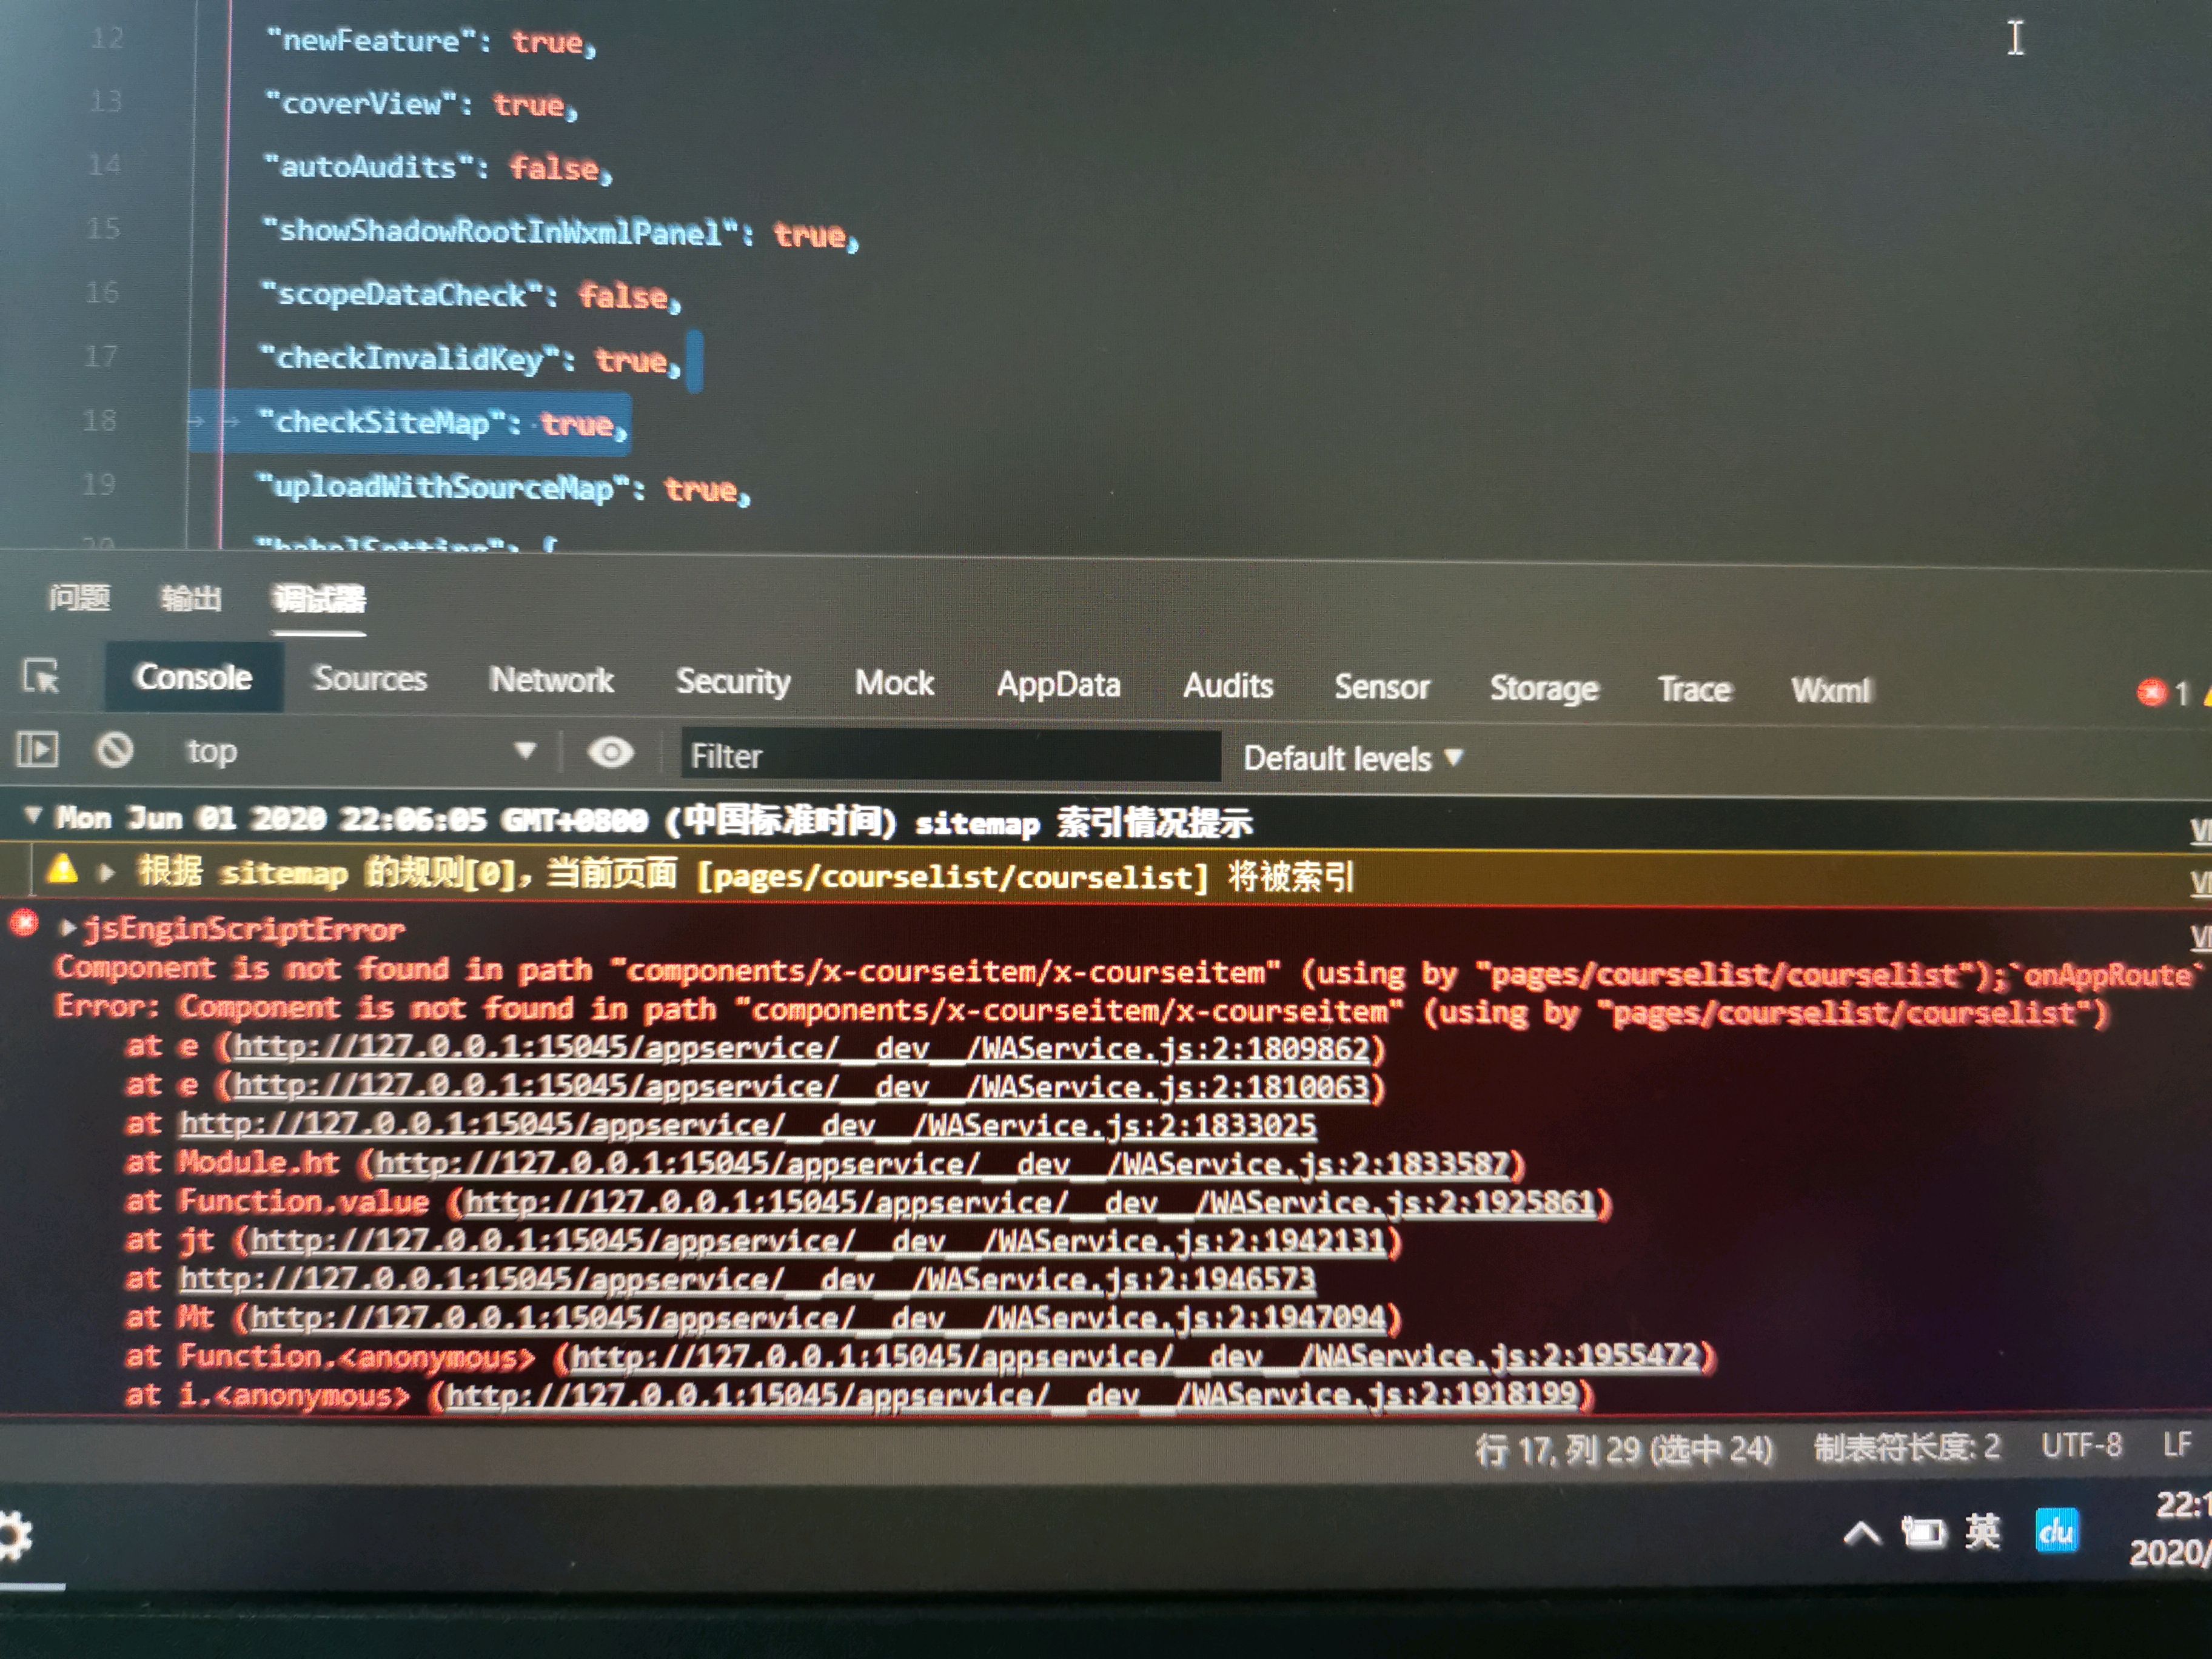Open the Storage tab

1544,689
